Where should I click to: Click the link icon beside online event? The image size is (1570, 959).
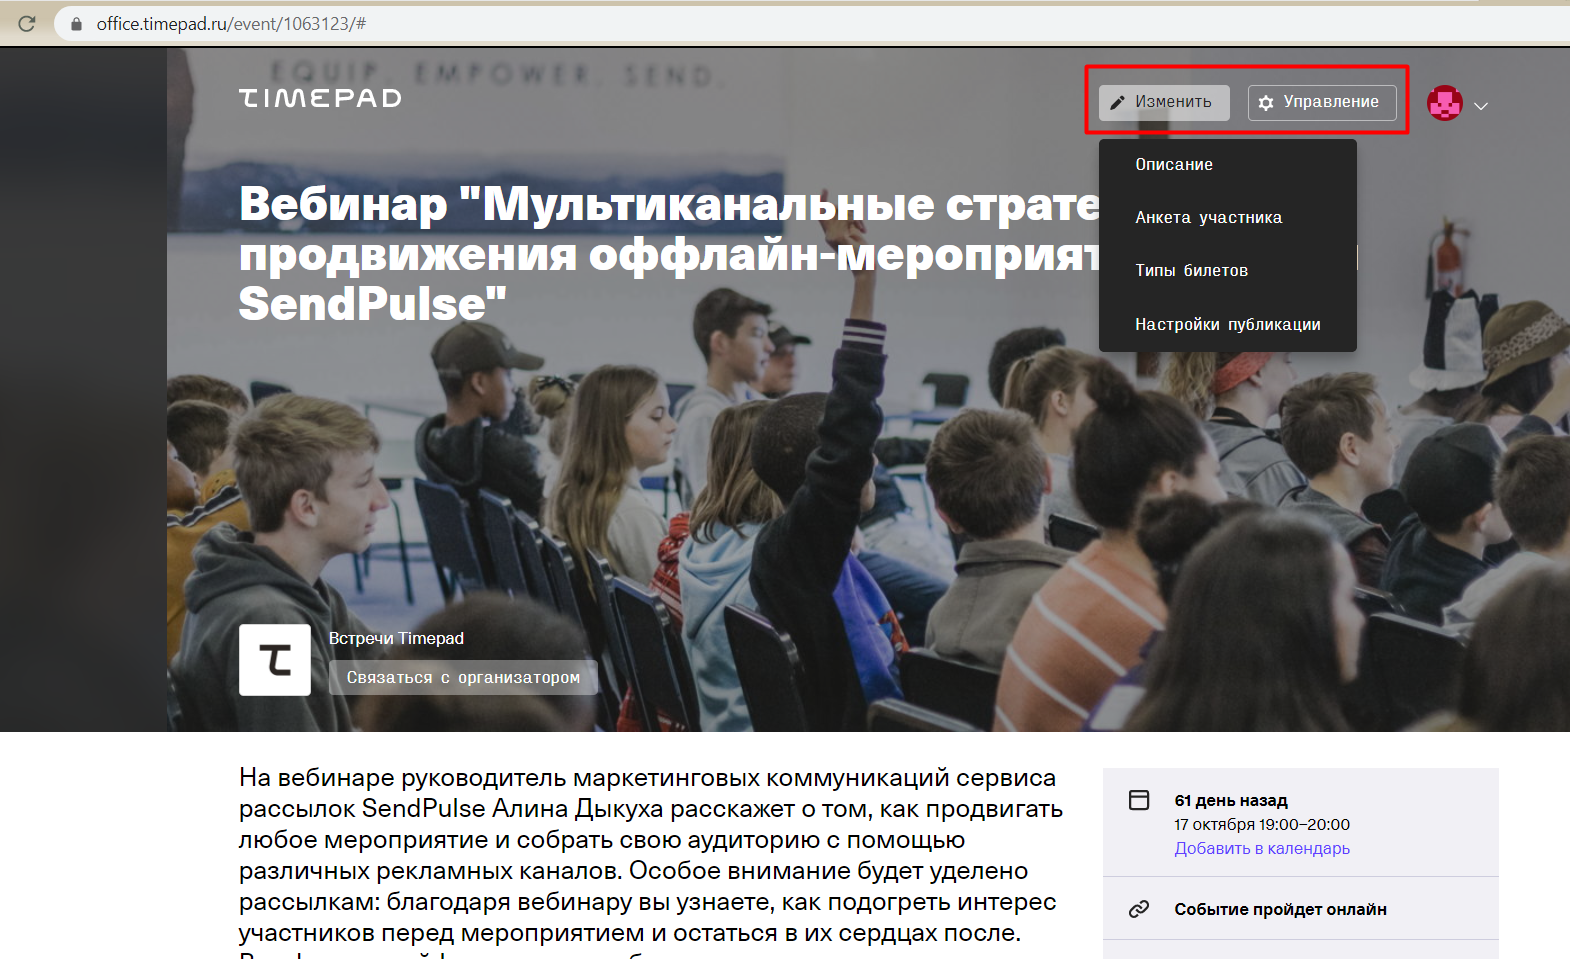[x=1139, y=909]
